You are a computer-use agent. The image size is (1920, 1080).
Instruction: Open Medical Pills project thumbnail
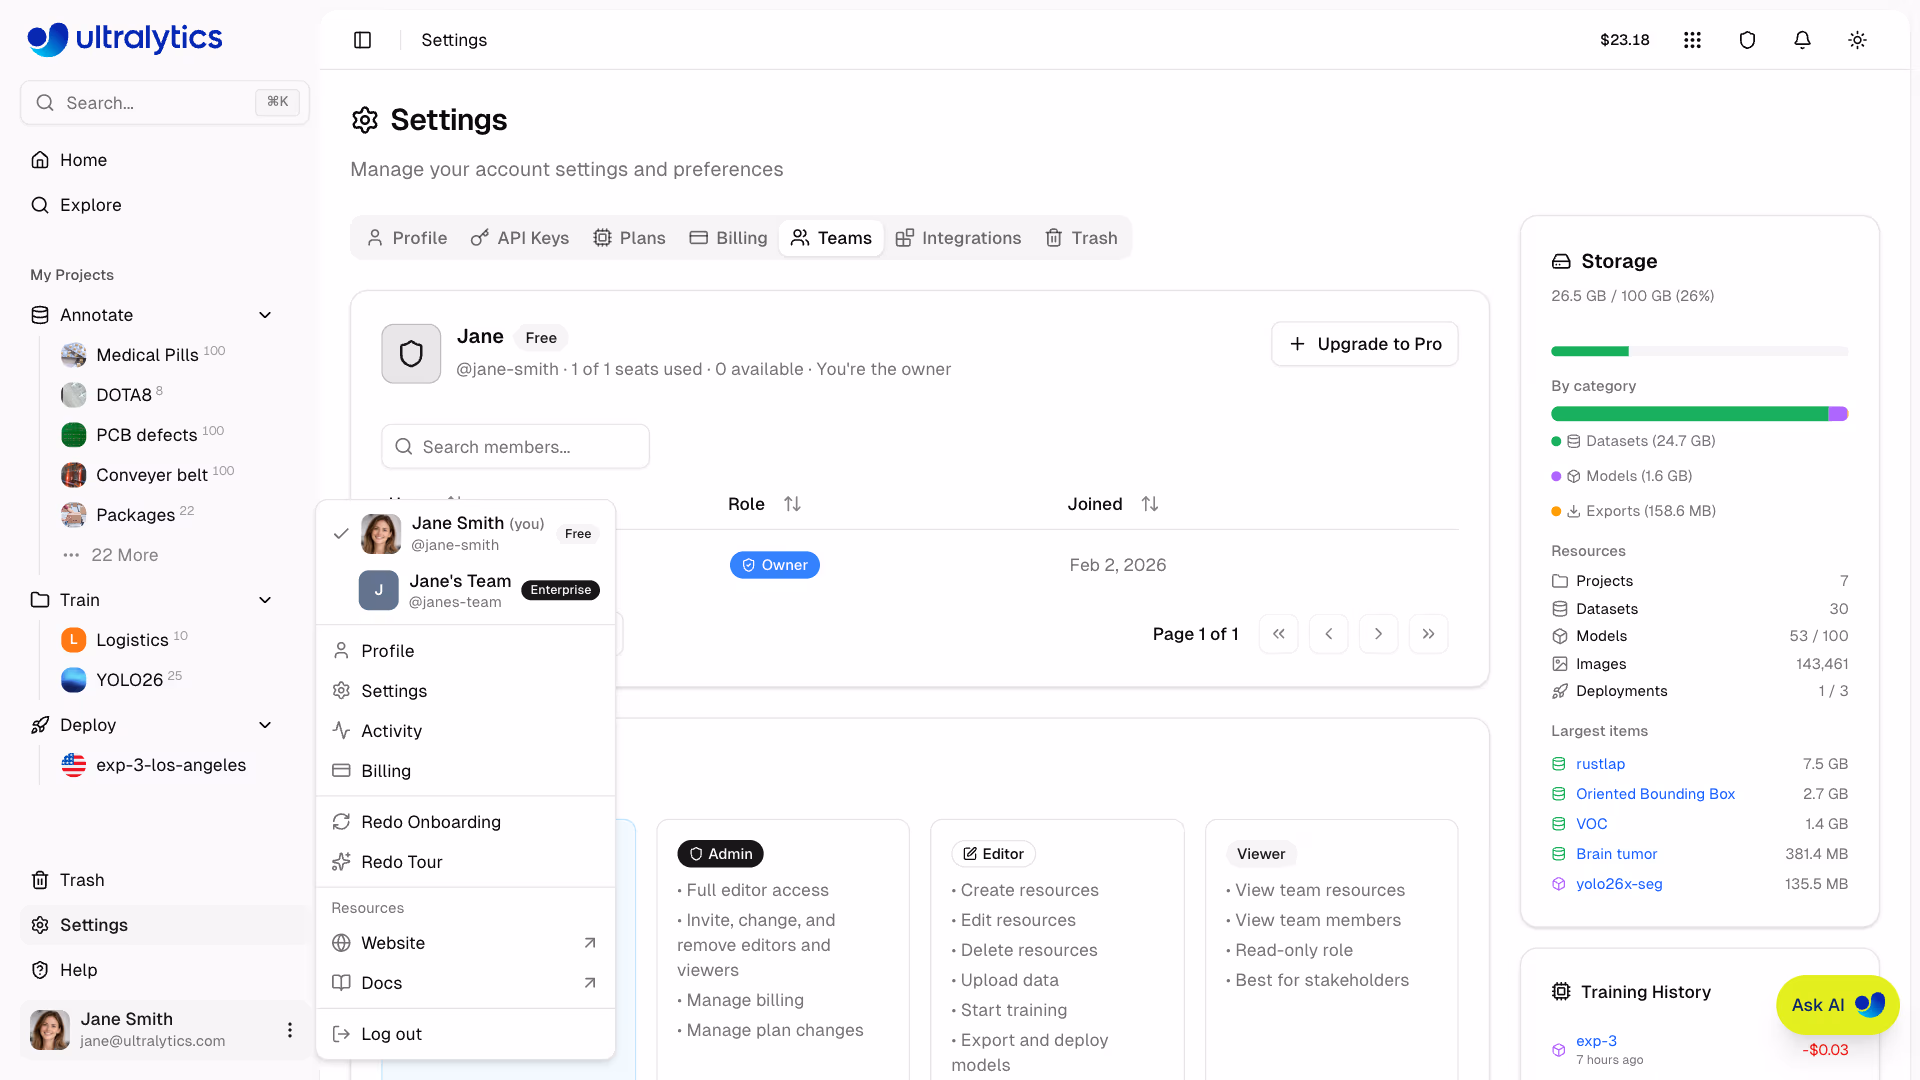[x=74, y=355]
